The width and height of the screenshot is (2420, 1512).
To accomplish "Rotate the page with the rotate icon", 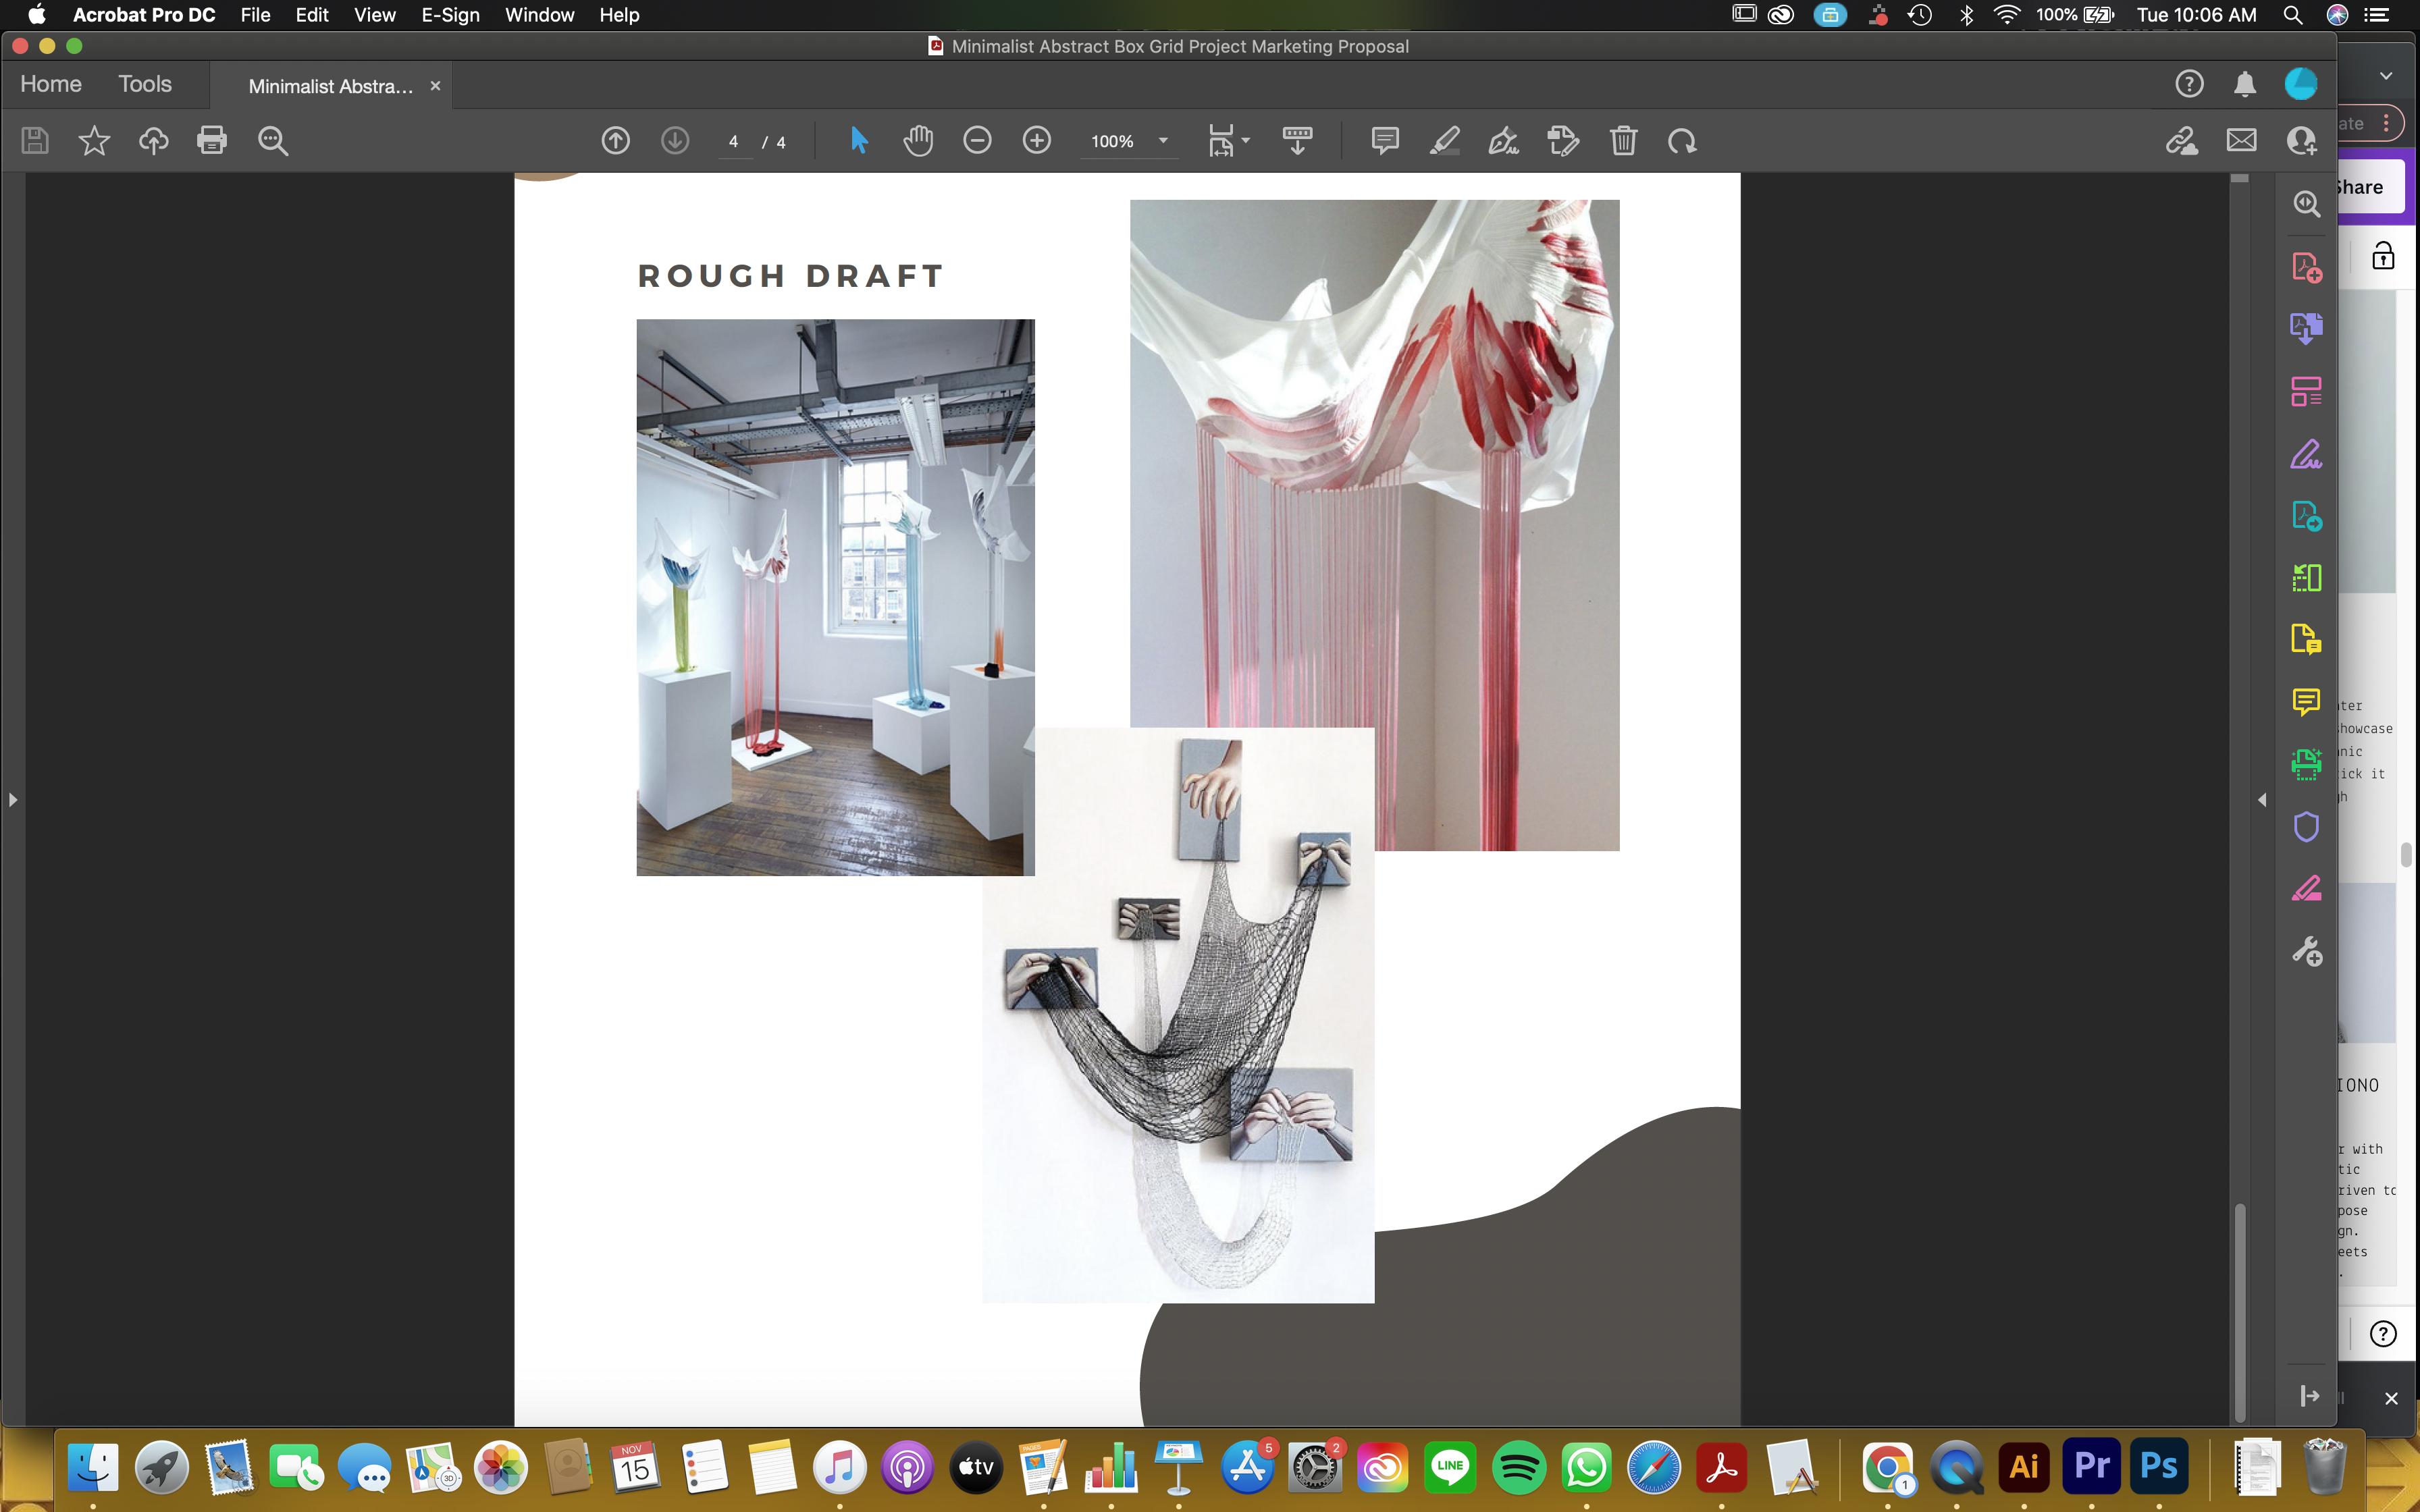I will pyautogui.click(x=1682, y=141).
